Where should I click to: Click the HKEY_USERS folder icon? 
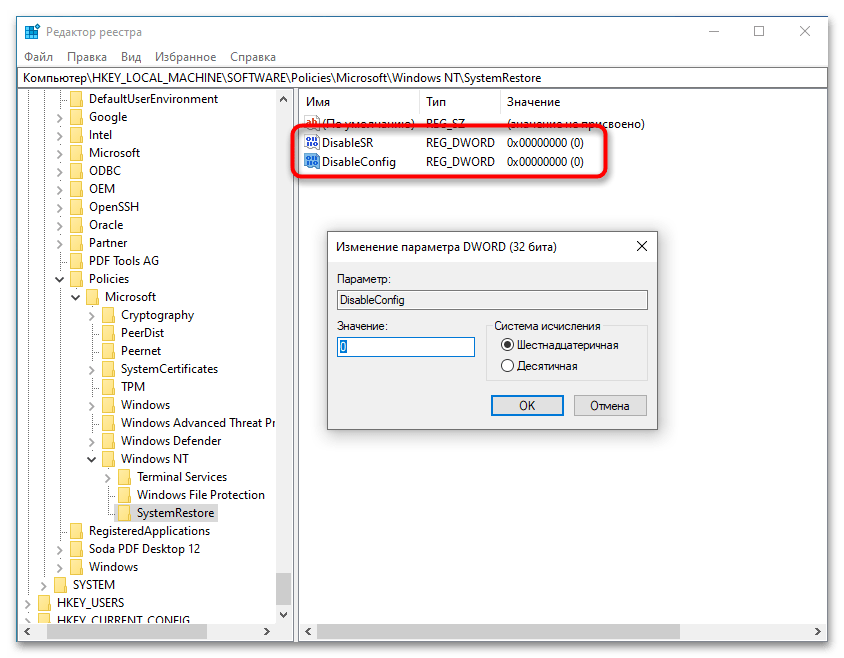coord(45,603)
